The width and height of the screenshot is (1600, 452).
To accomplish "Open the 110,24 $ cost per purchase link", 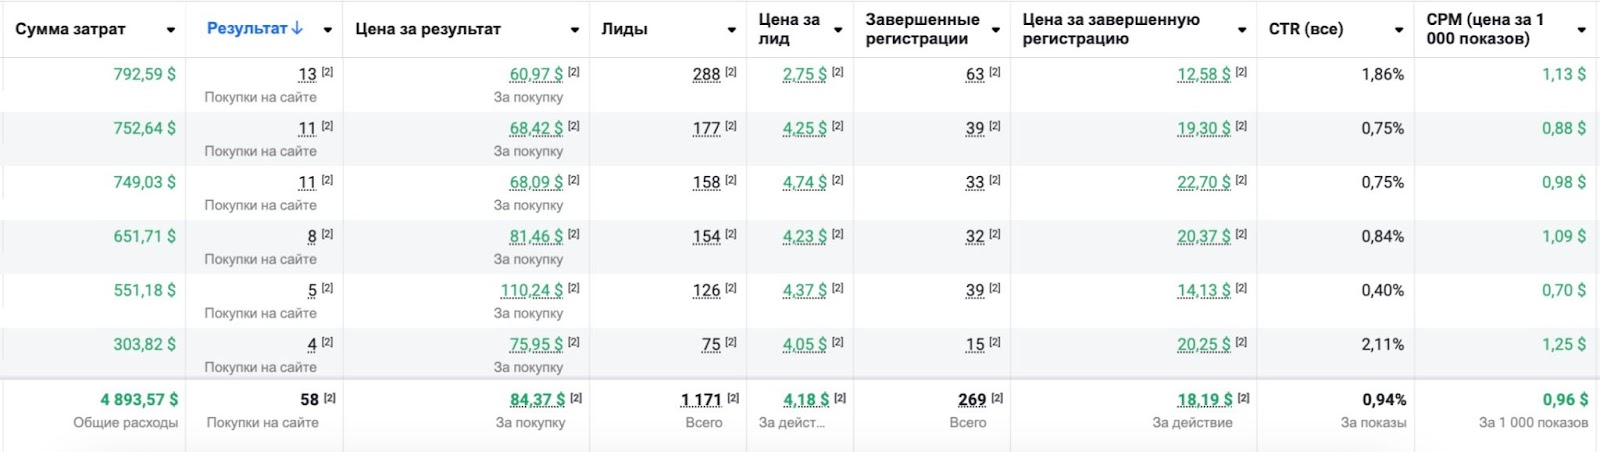I will 532,290.
